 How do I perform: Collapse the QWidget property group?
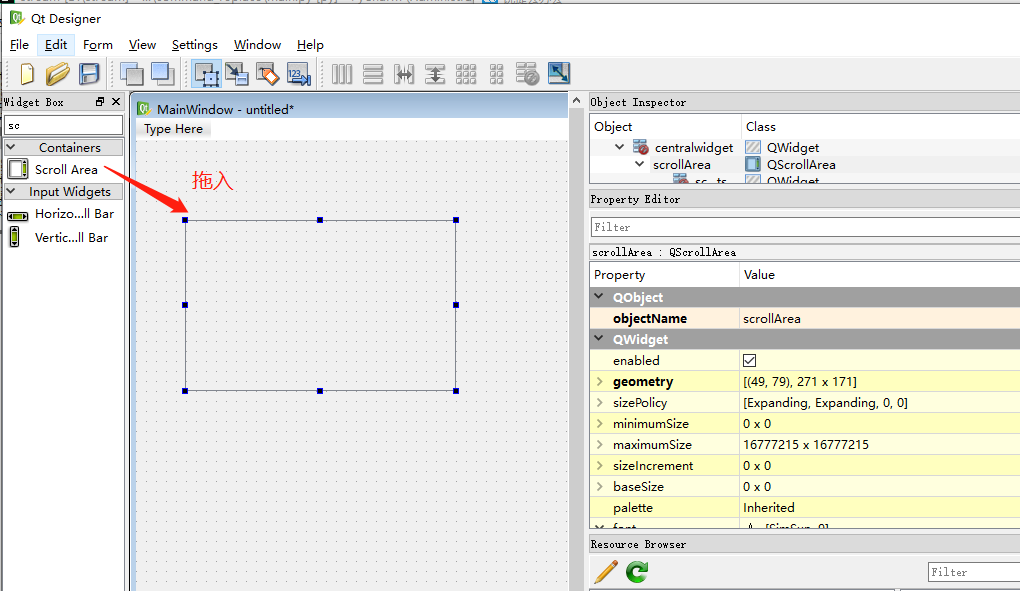point(599,339)
